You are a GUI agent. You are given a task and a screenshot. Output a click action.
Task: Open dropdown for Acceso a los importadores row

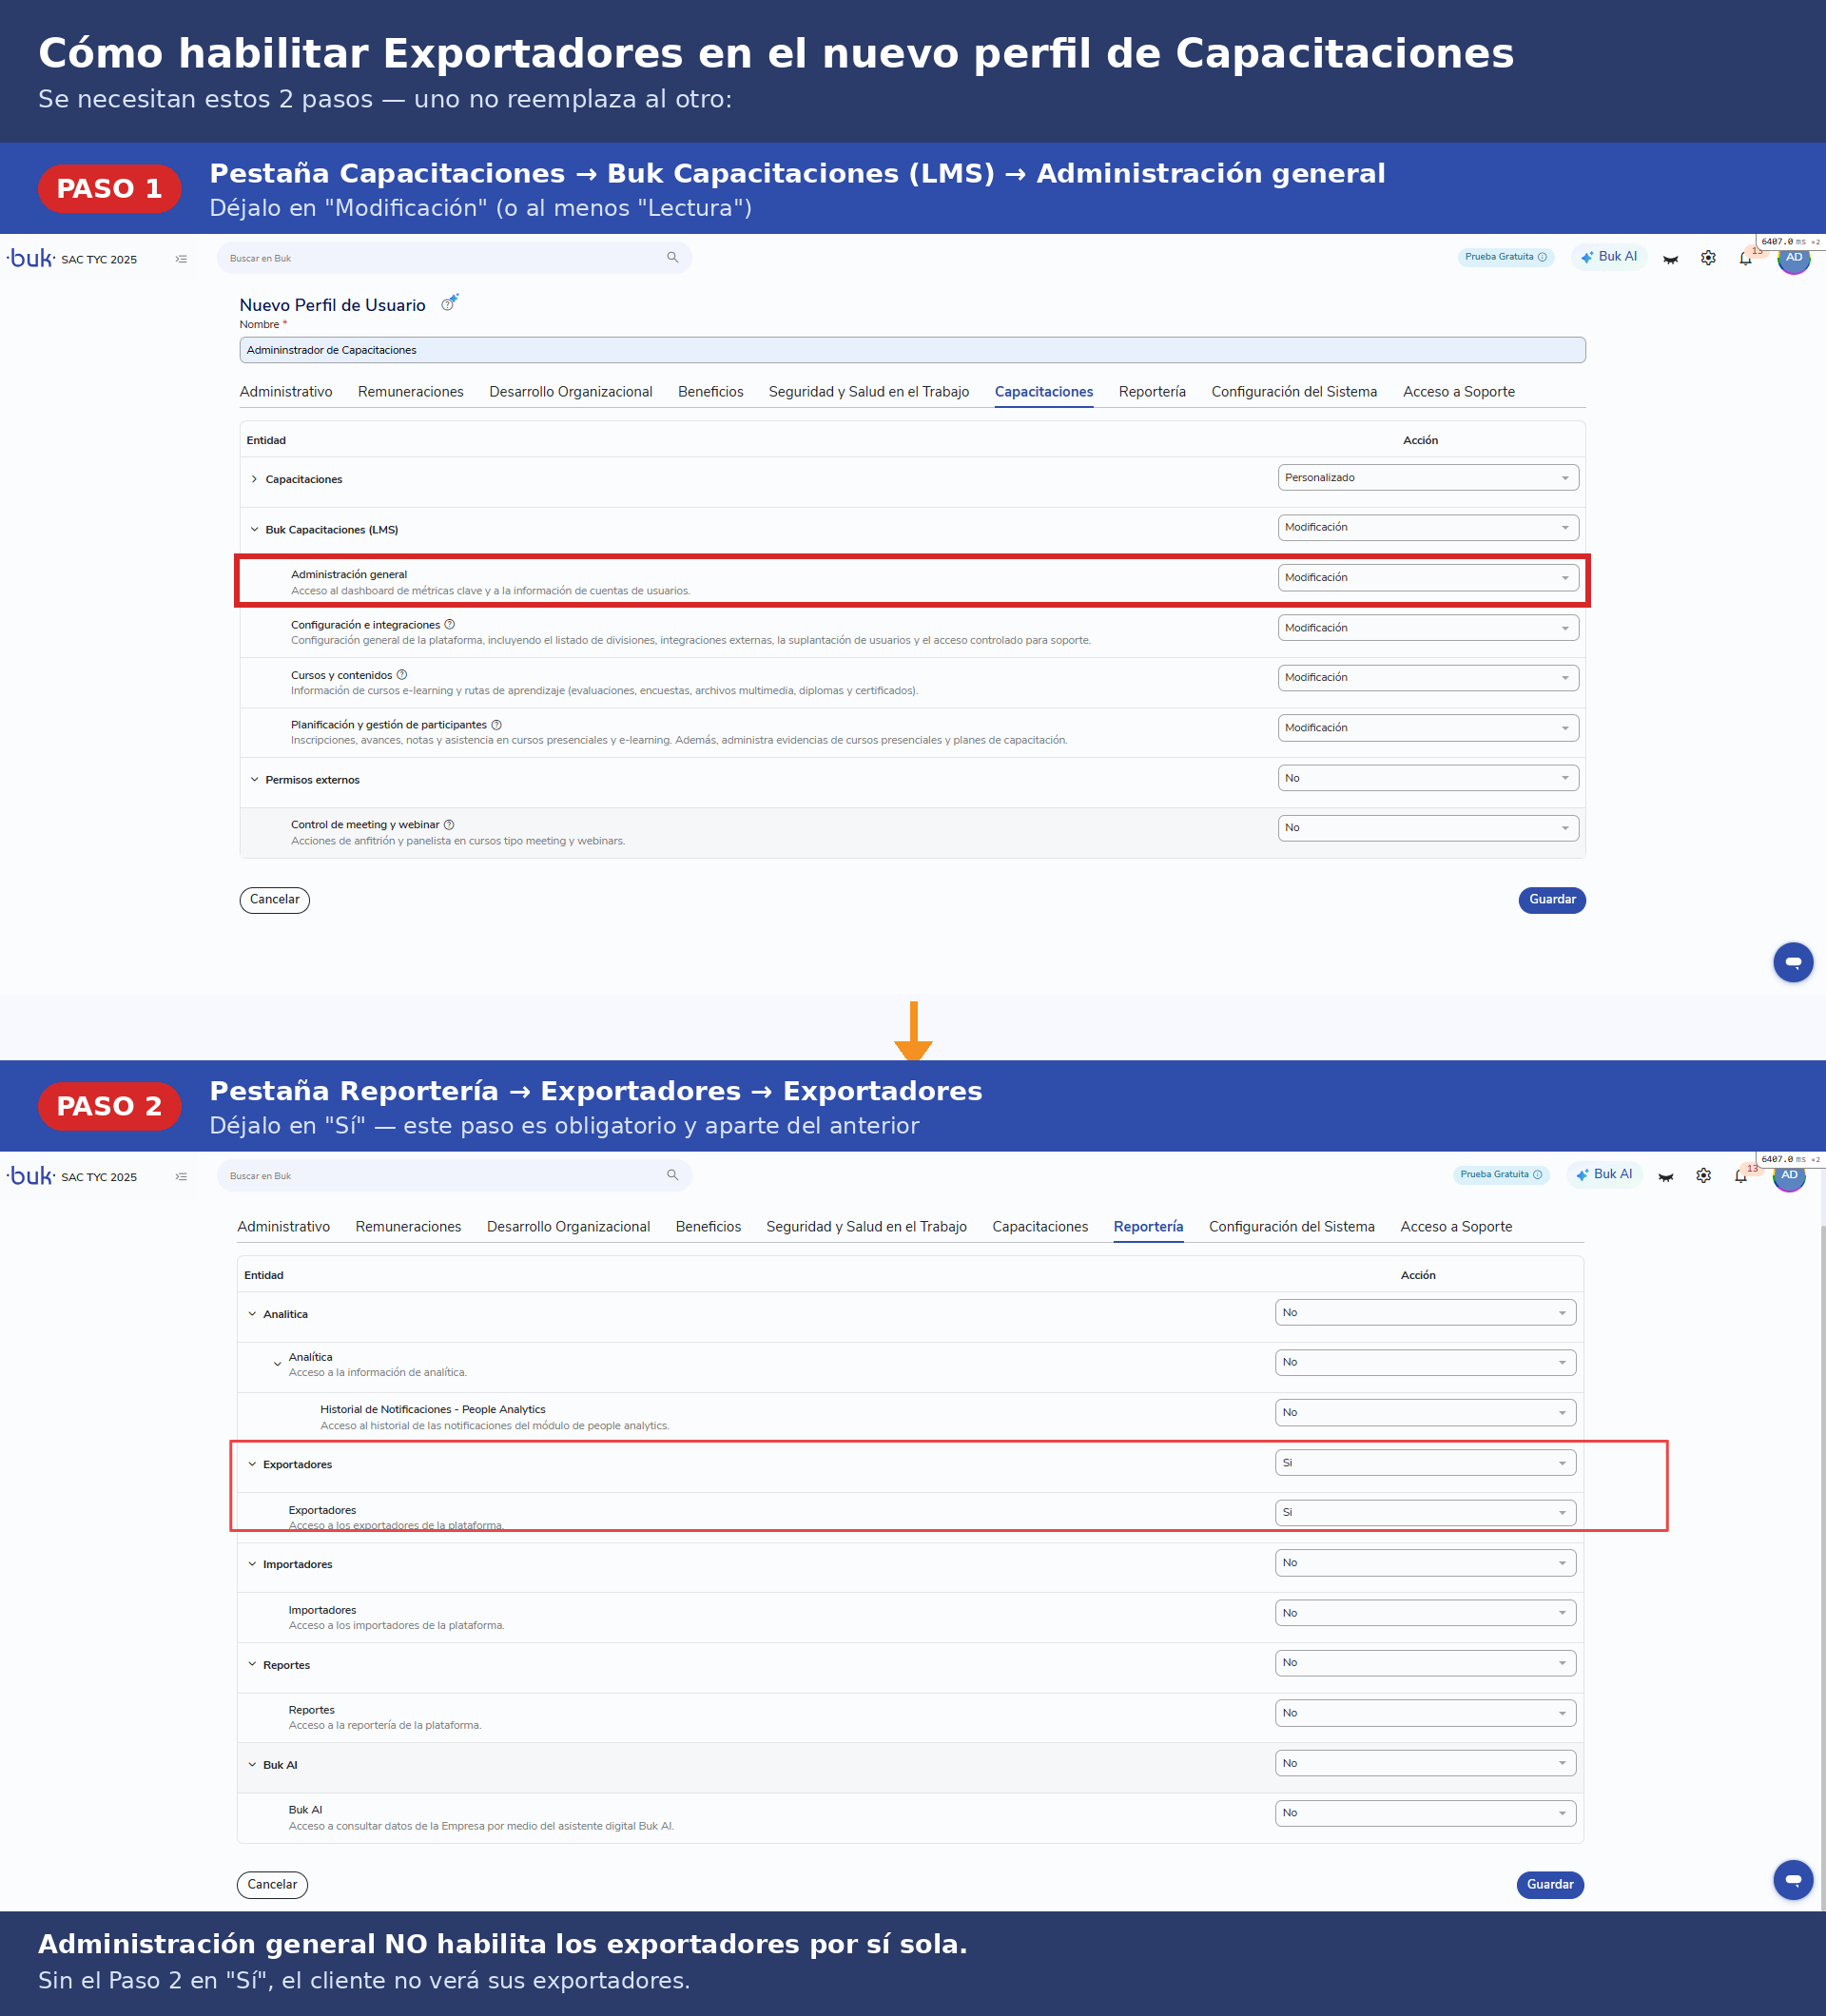click(1425, 1613)
